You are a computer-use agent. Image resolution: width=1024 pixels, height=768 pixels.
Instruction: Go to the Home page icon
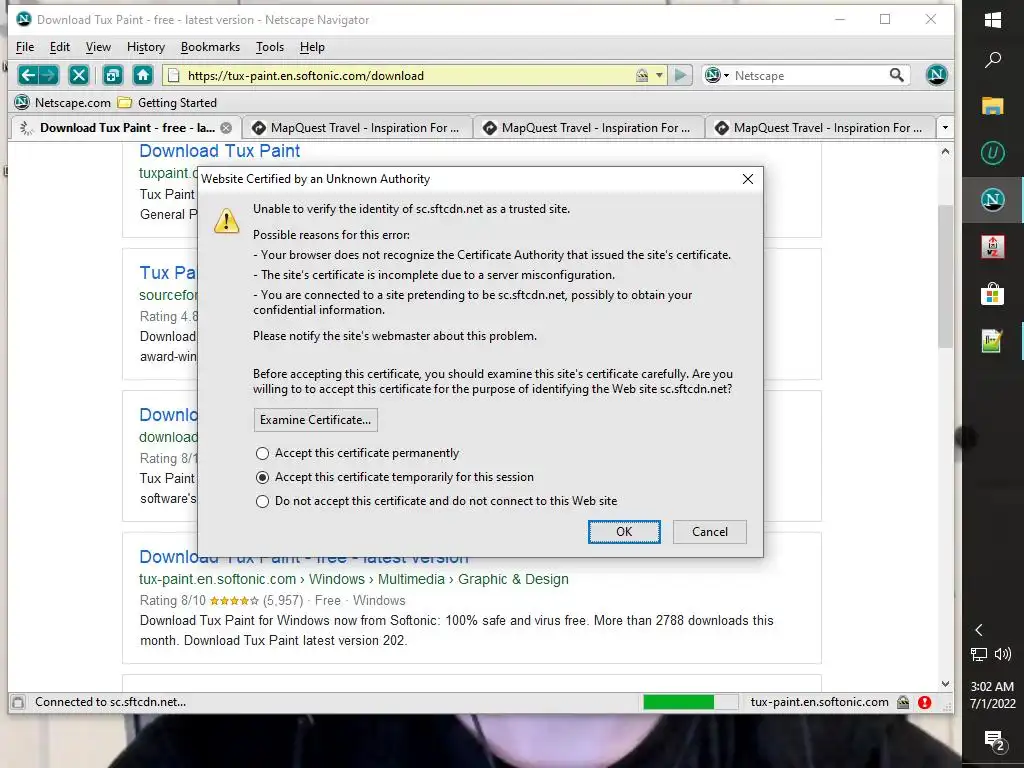click(x=143, y=75)
